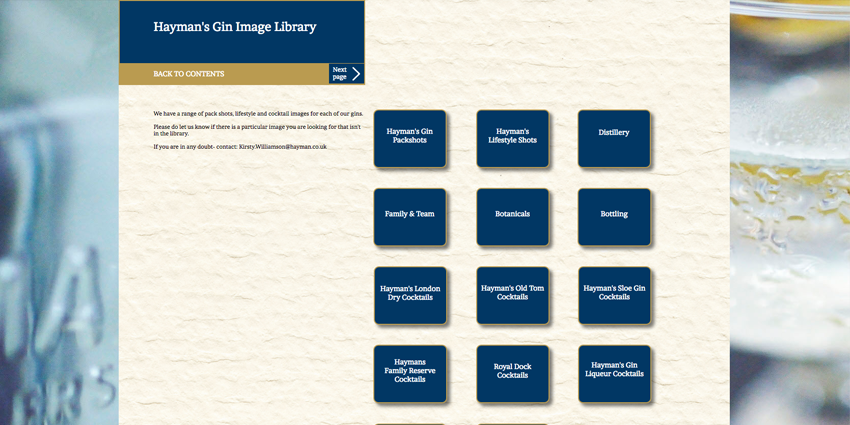Click the 'Please do let us know' paragraph
The width and height of the screenshot is (850, 425).
(x=257, y=130)
